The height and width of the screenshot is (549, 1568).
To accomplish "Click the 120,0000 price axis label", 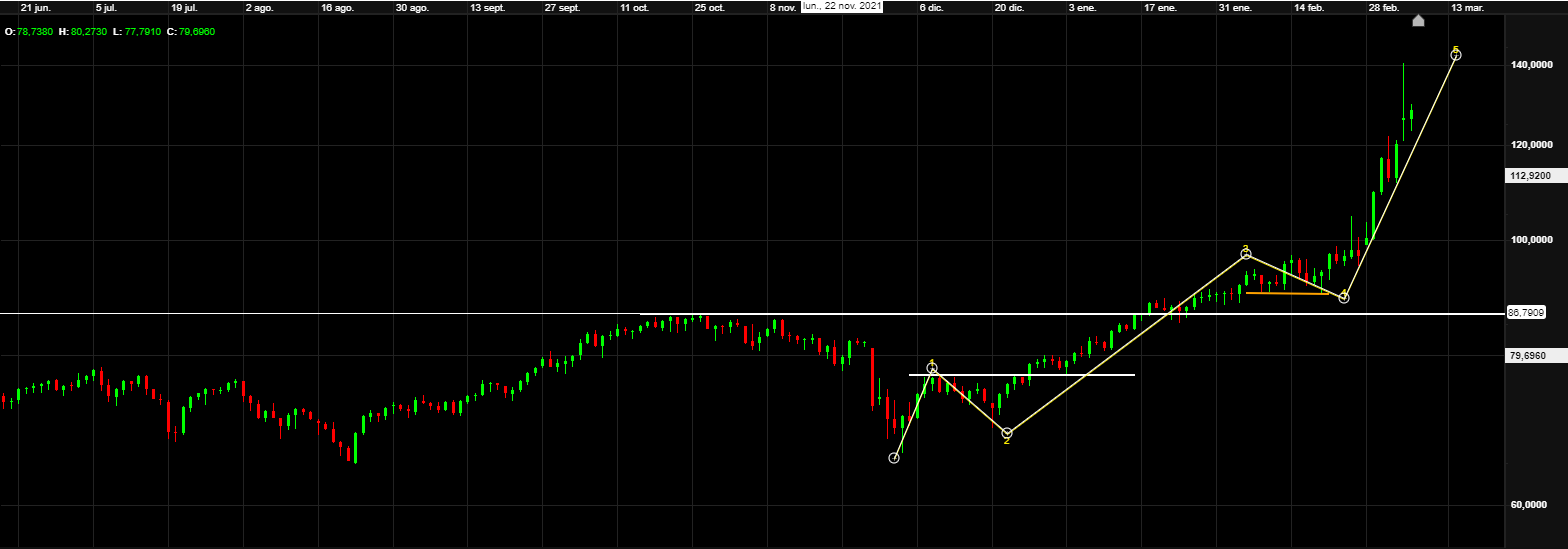I will (1531, 145).
